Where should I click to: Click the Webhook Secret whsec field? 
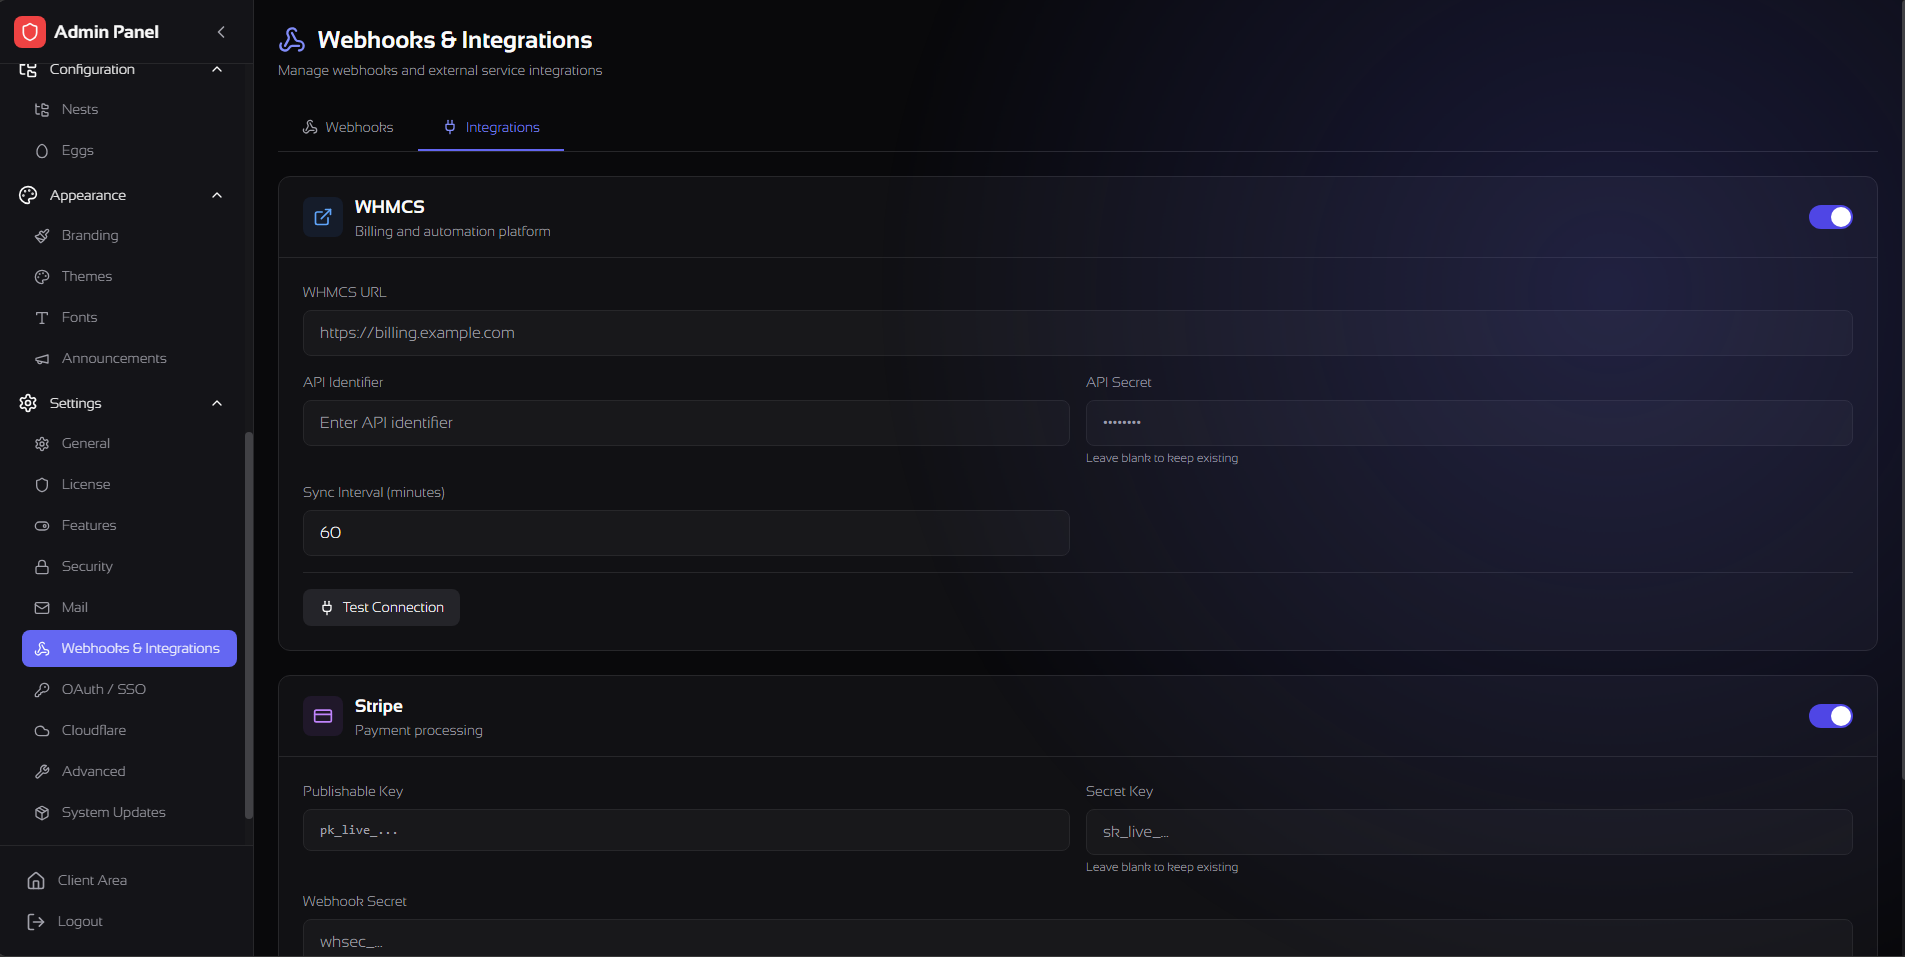(x=1077, y=938)
